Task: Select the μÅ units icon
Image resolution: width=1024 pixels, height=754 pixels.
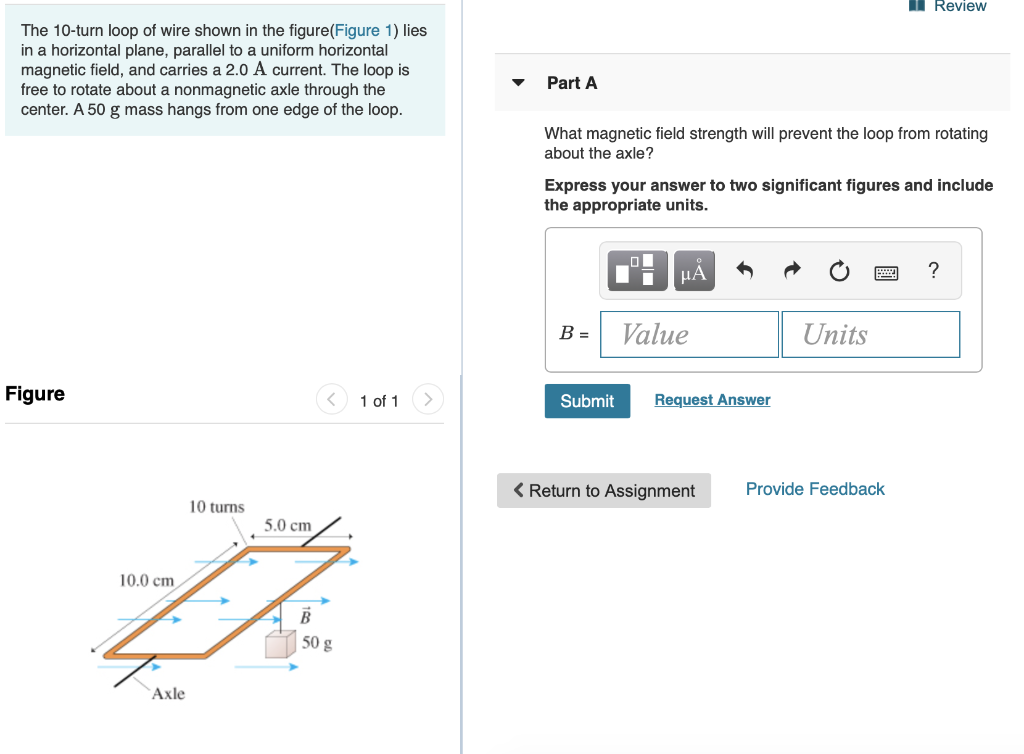Action: click(693, 270)
